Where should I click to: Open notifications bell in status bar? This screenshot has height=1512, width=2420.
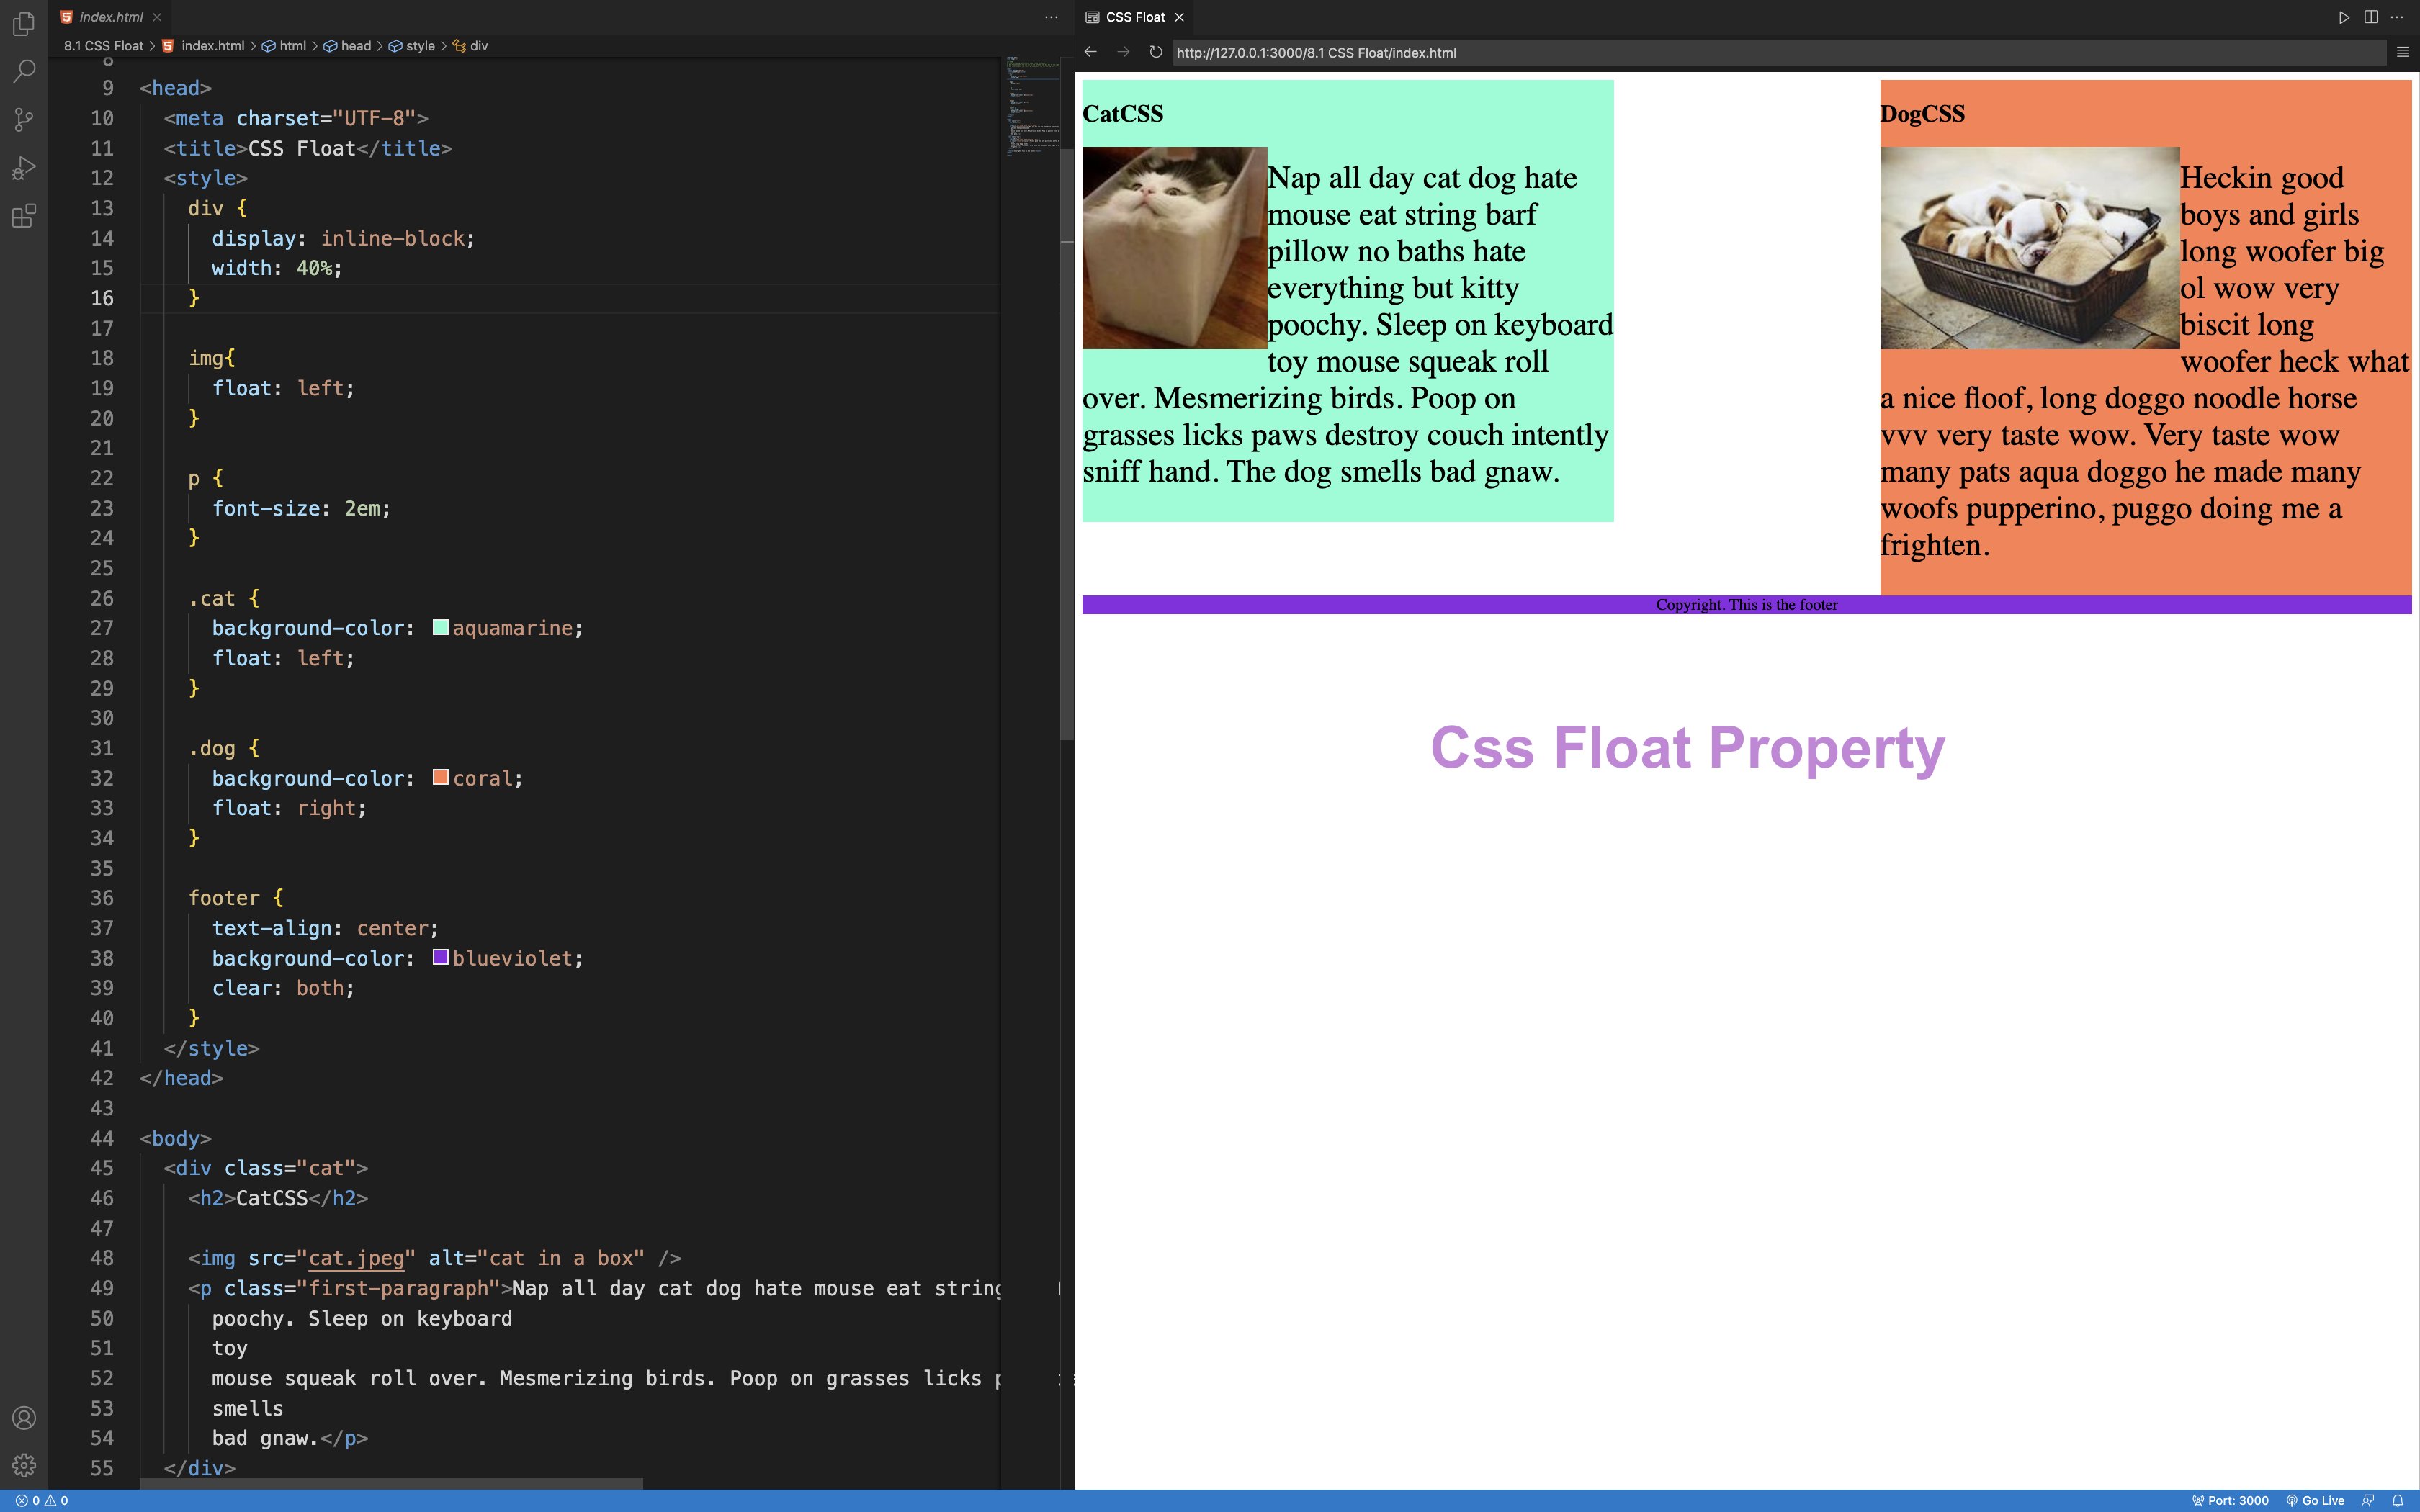2397,1501
